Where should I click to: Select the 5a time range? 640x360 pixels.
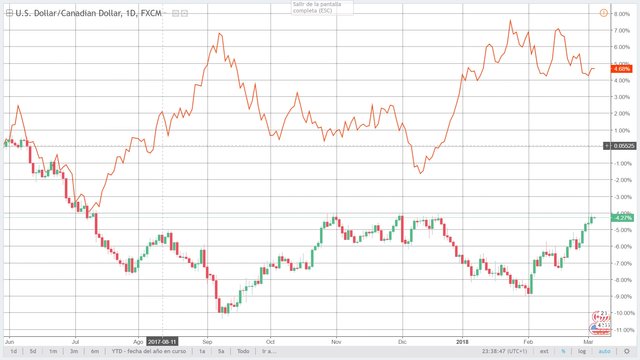pos(221,351)
